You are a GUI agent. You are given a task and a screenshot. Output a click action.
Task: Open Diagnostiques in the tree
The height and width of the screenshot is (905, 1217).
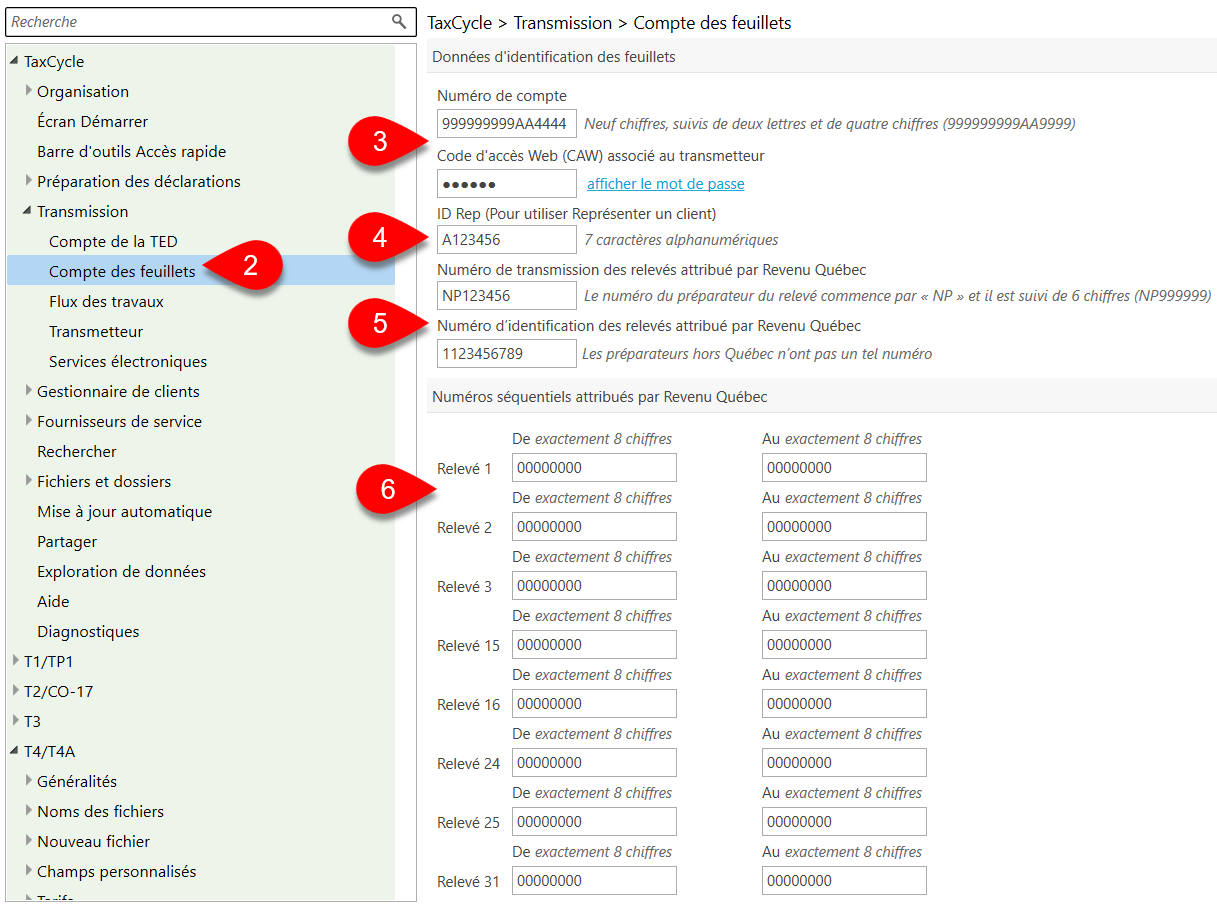(x=88, y=631)
